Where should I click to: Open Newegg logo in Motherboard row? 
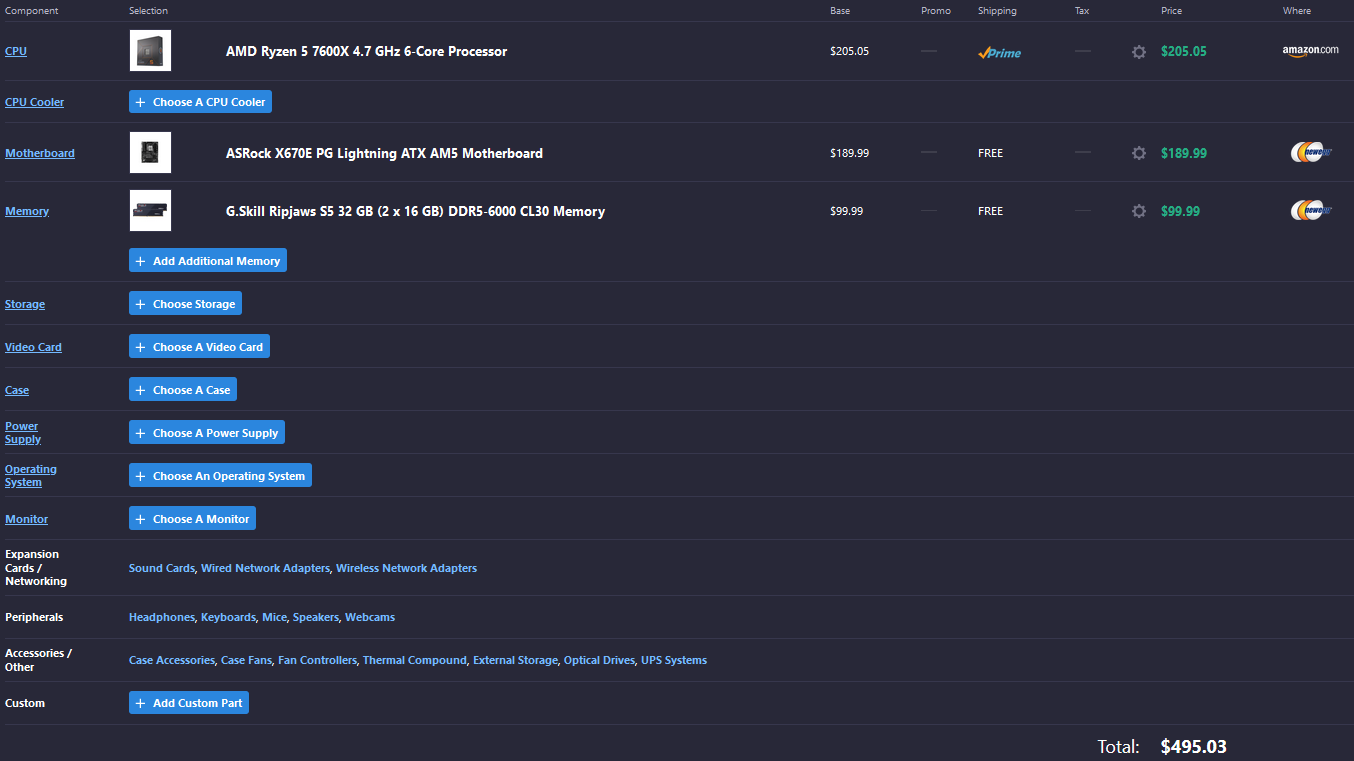(1311, 152)
